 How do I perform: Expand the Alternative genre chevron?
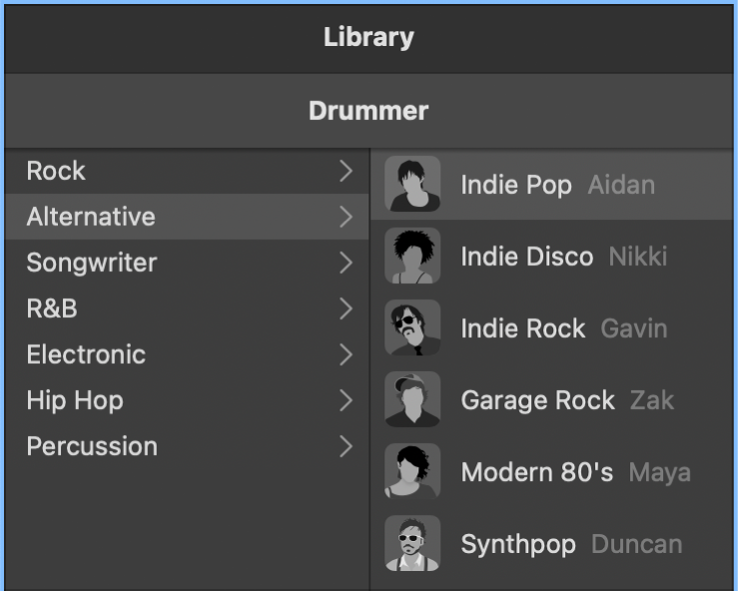coord(346,217)
